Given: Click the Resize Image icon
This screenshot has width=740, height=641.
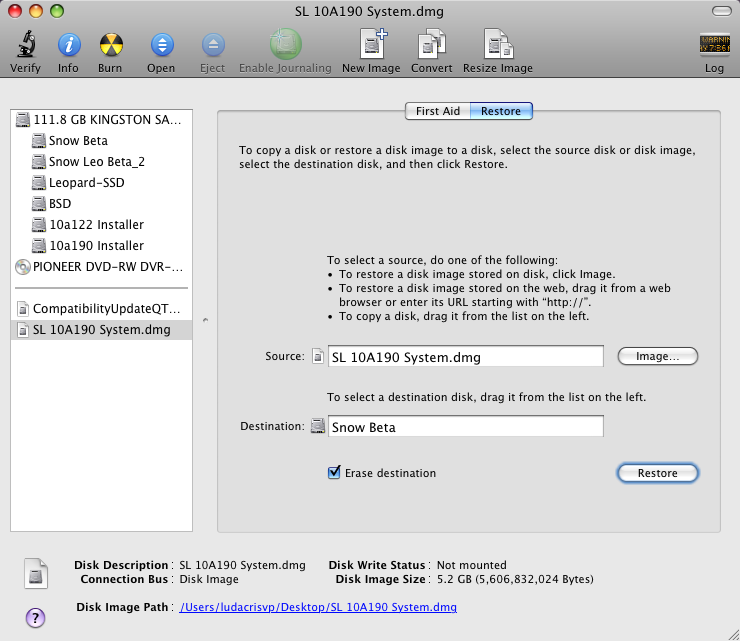Looking at the screenshot, I should (498, 44).
